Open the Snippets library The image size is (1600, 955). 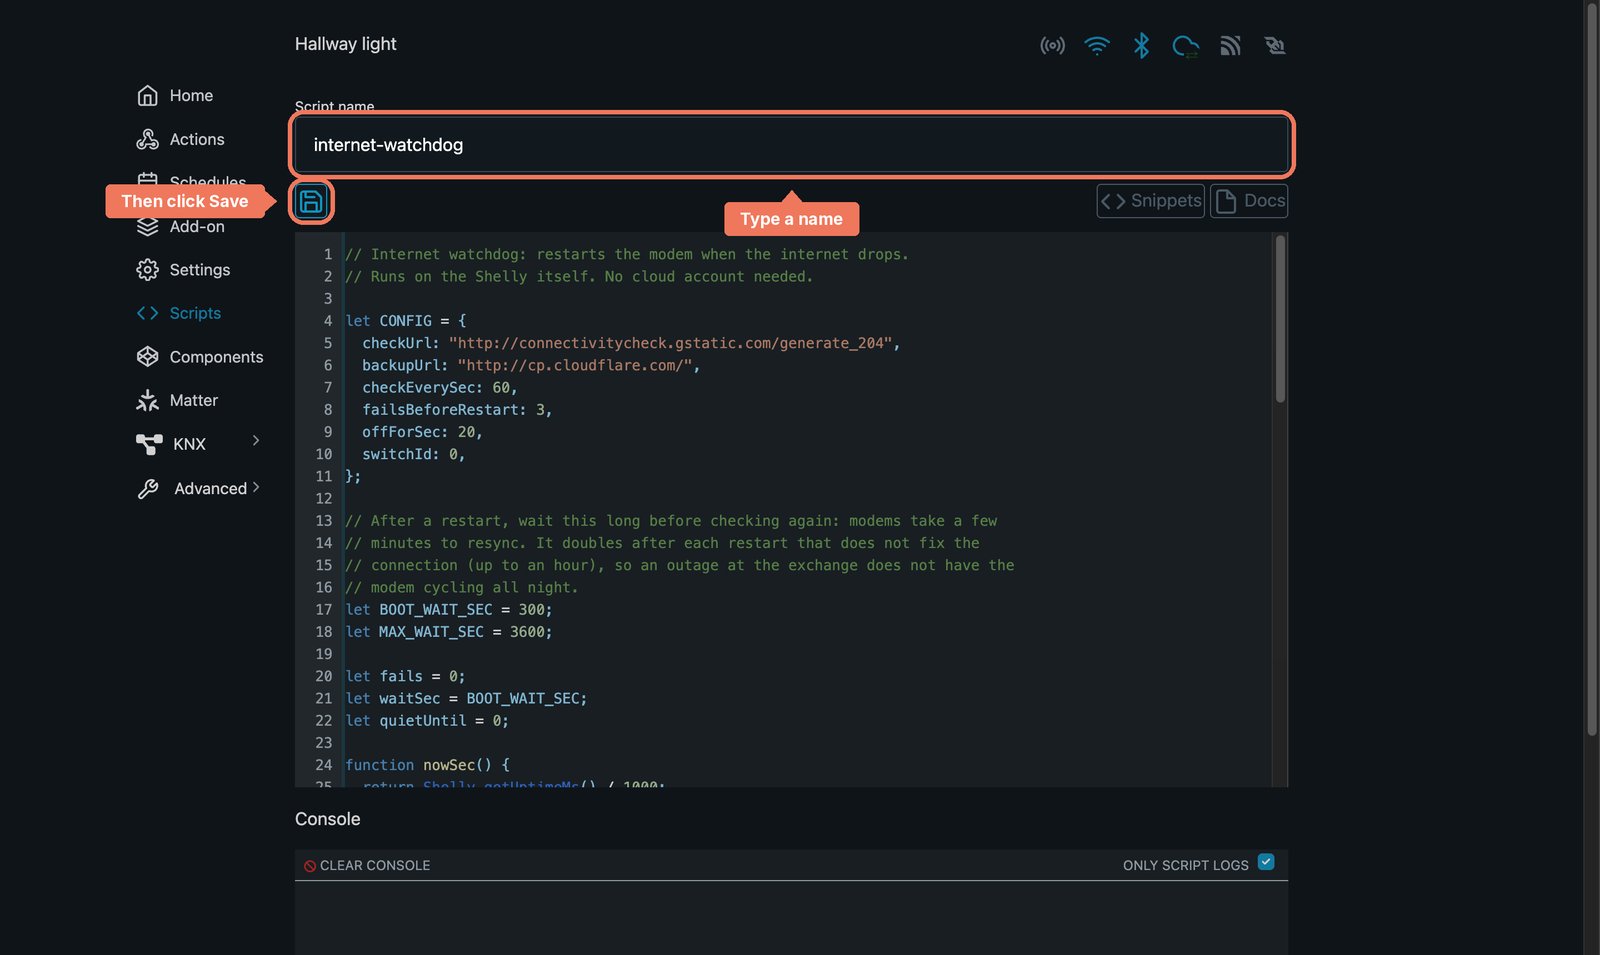point(1150,201)
